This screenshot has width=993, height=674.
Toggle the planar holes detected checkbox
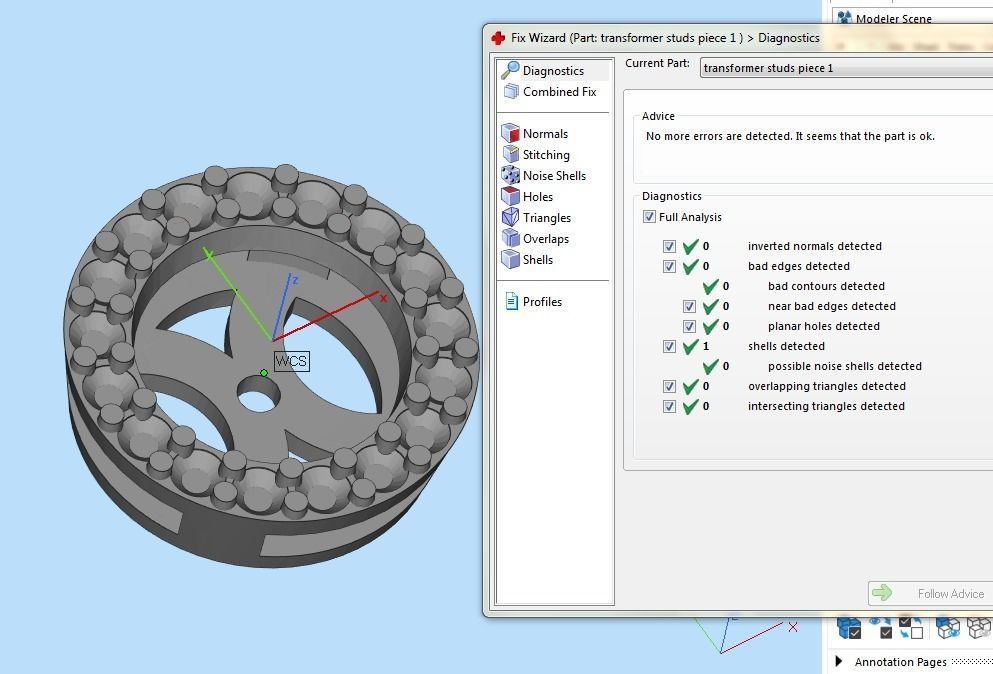click(x=690, y=326)
